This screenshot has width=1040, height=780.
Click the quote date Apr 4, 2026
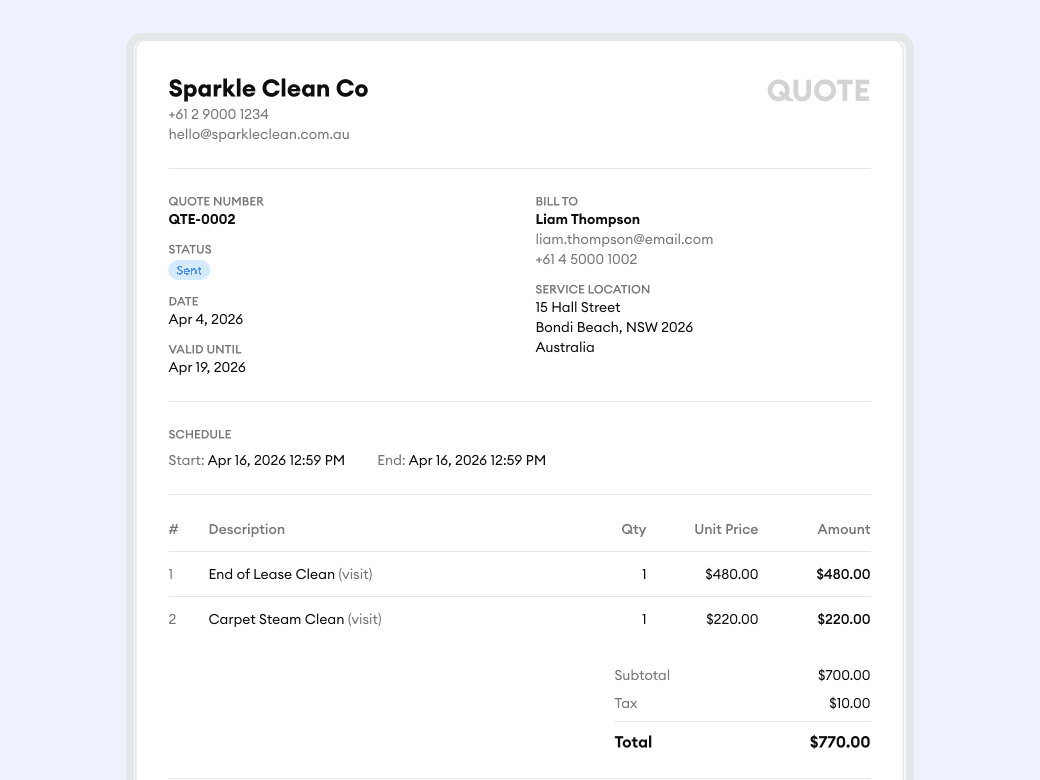point(206,319)
